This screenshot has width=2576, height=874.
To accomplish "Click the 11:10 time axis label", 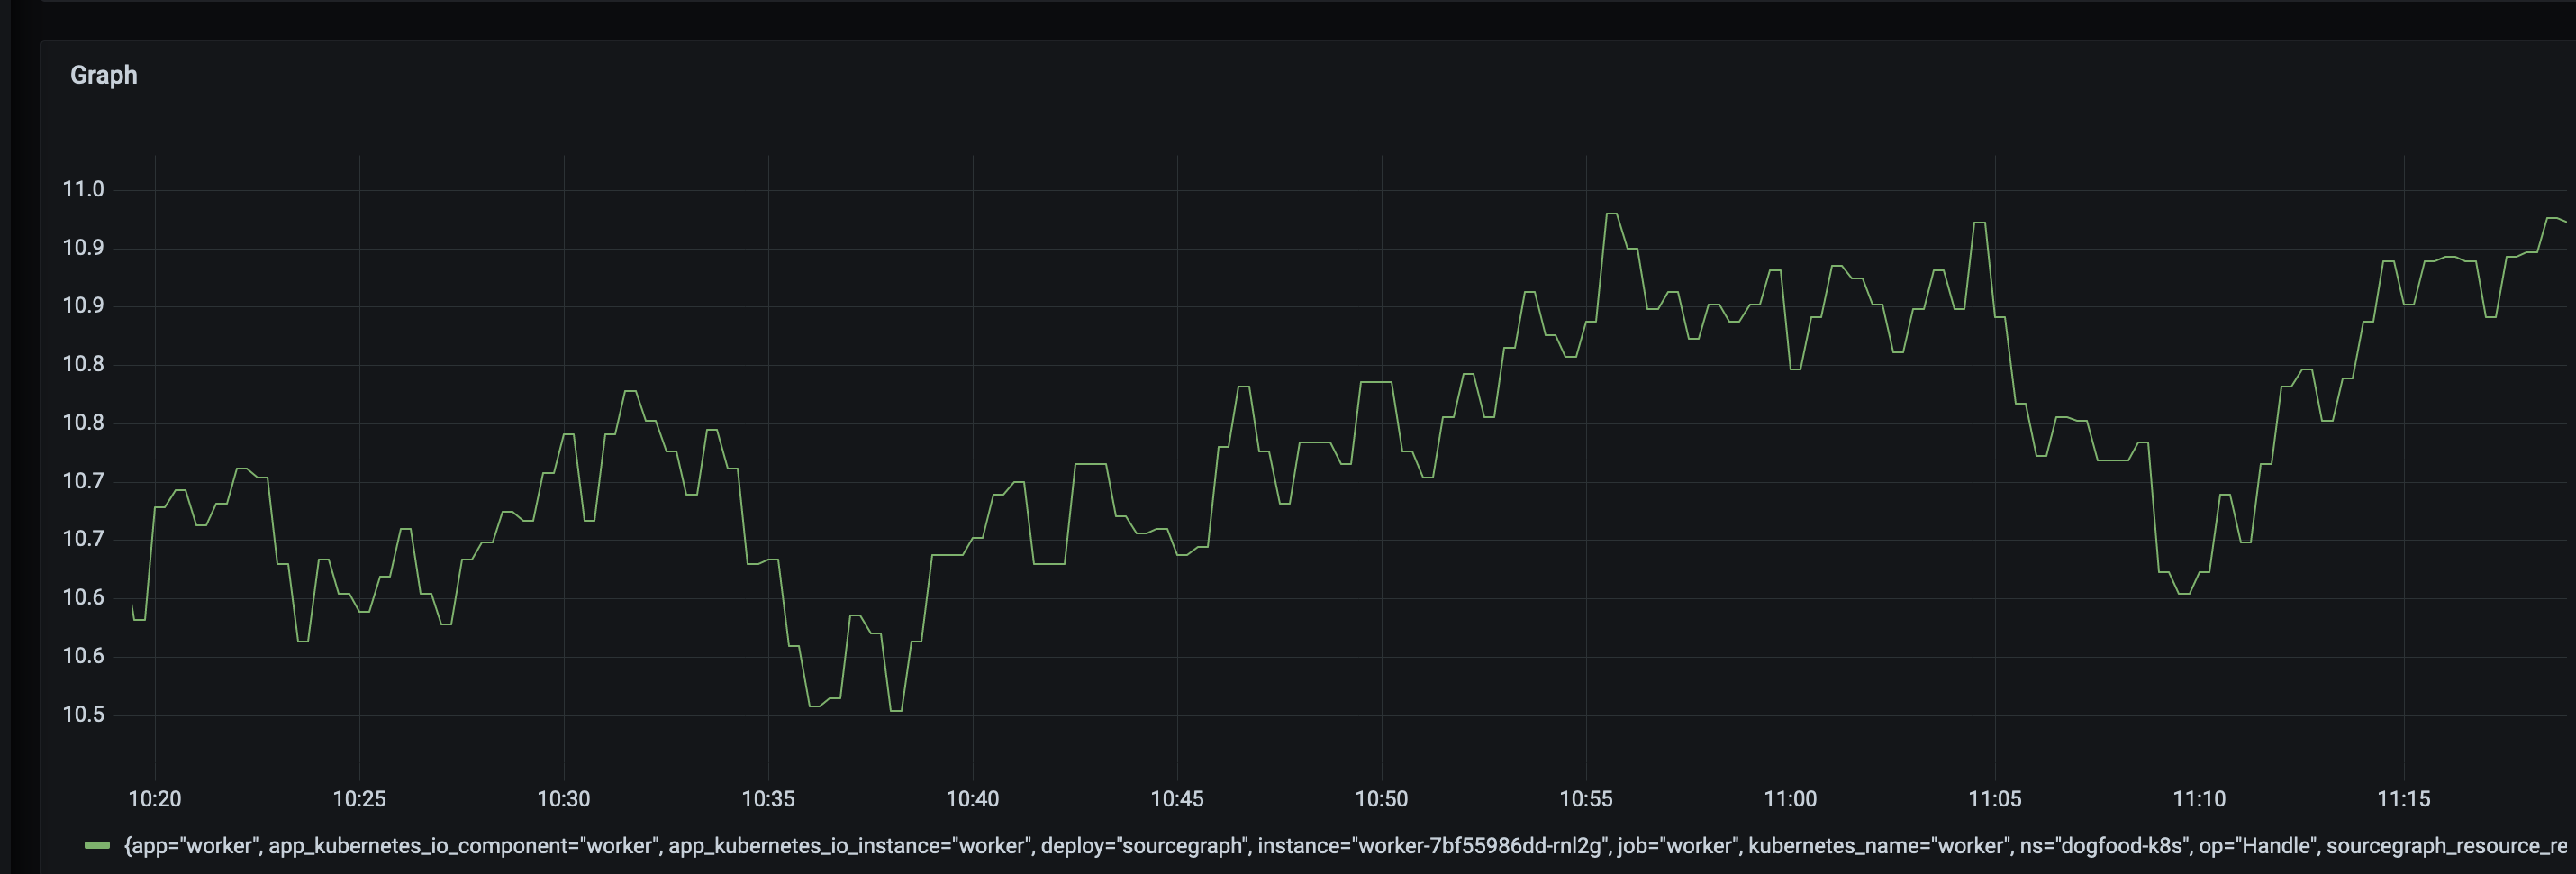I will point(2200,799).
